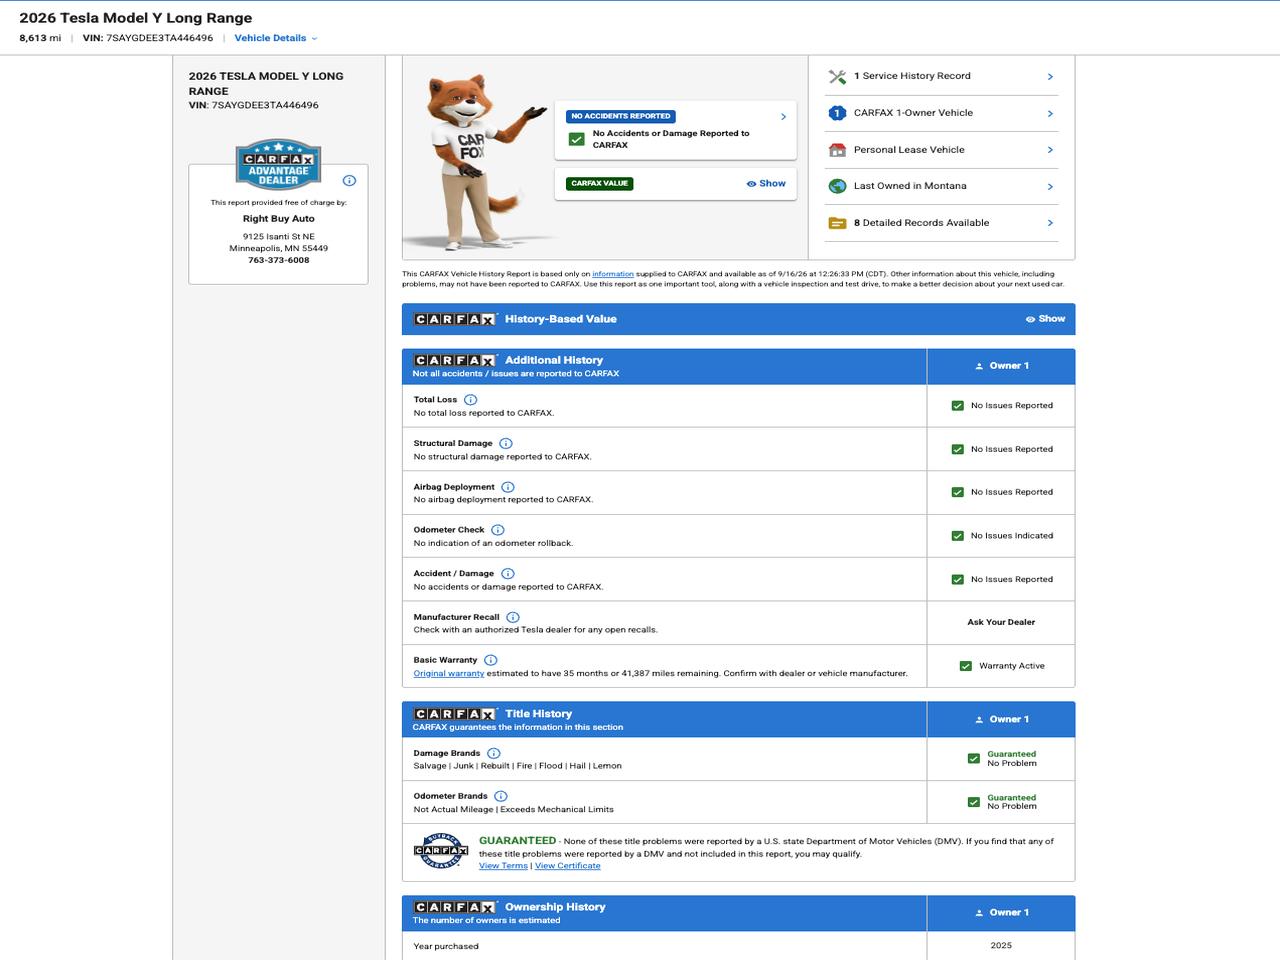The height and width of the screenshot is (960, 1280).
Task: Click Total Loss No Issues Reported checkmark
Action: point(958,406)
